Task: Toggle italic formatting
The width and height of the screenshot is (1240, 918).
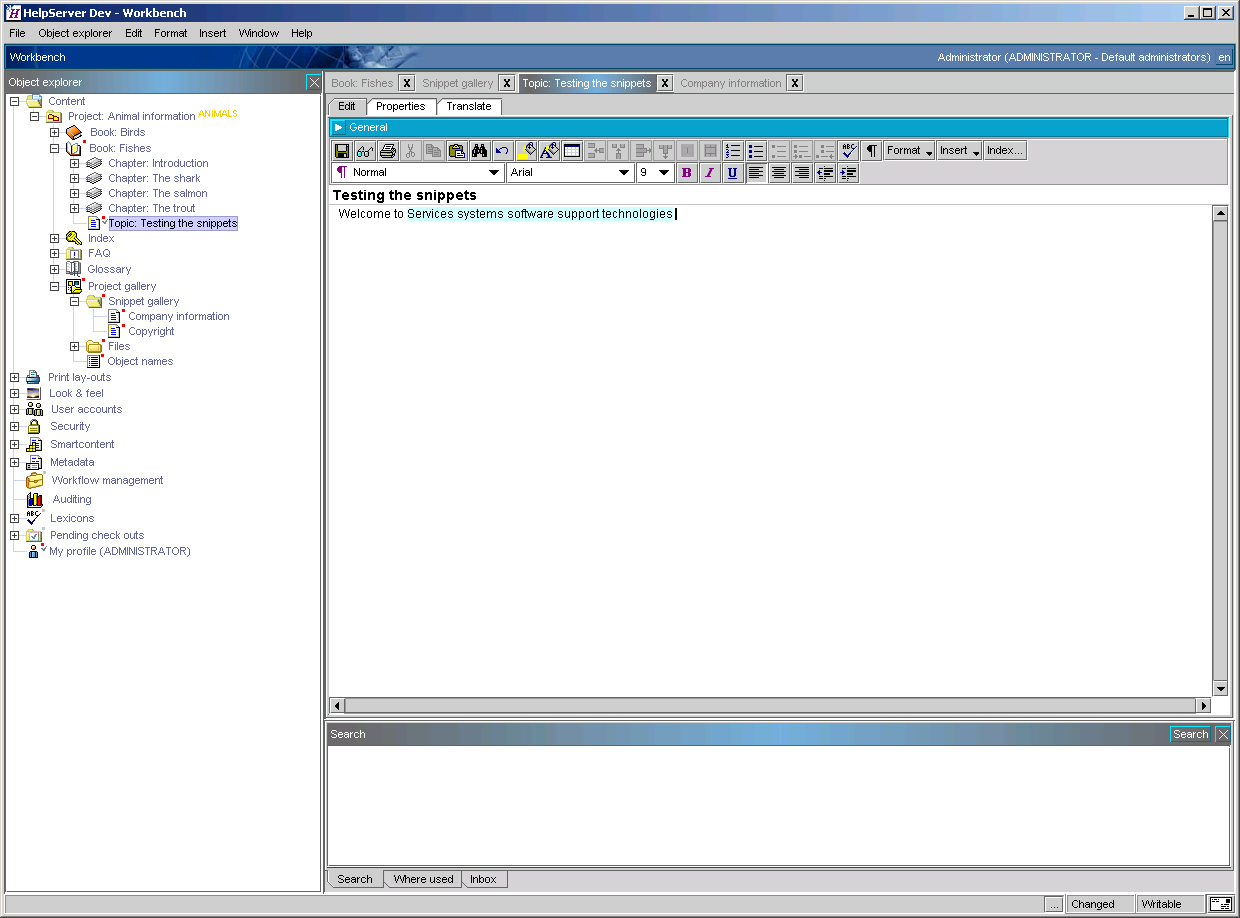Action: coord(710,173)
